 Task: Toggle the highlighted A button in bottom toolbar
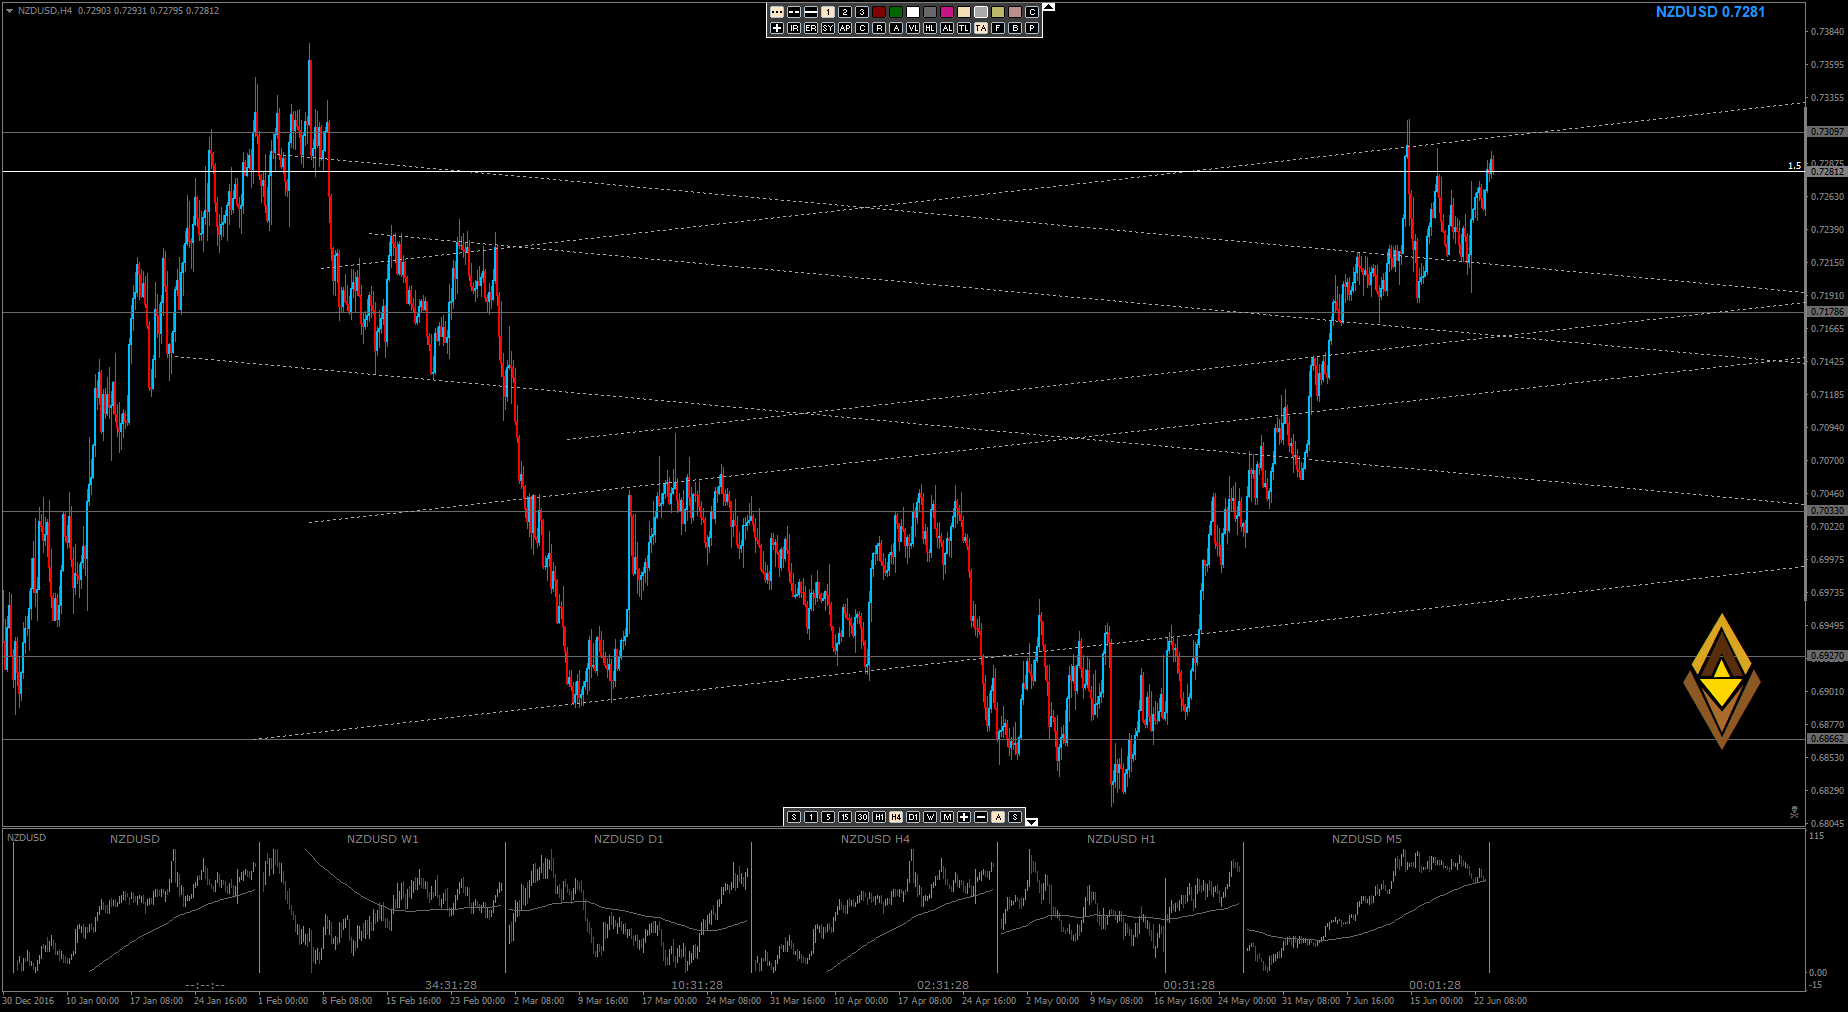(998, 817)
